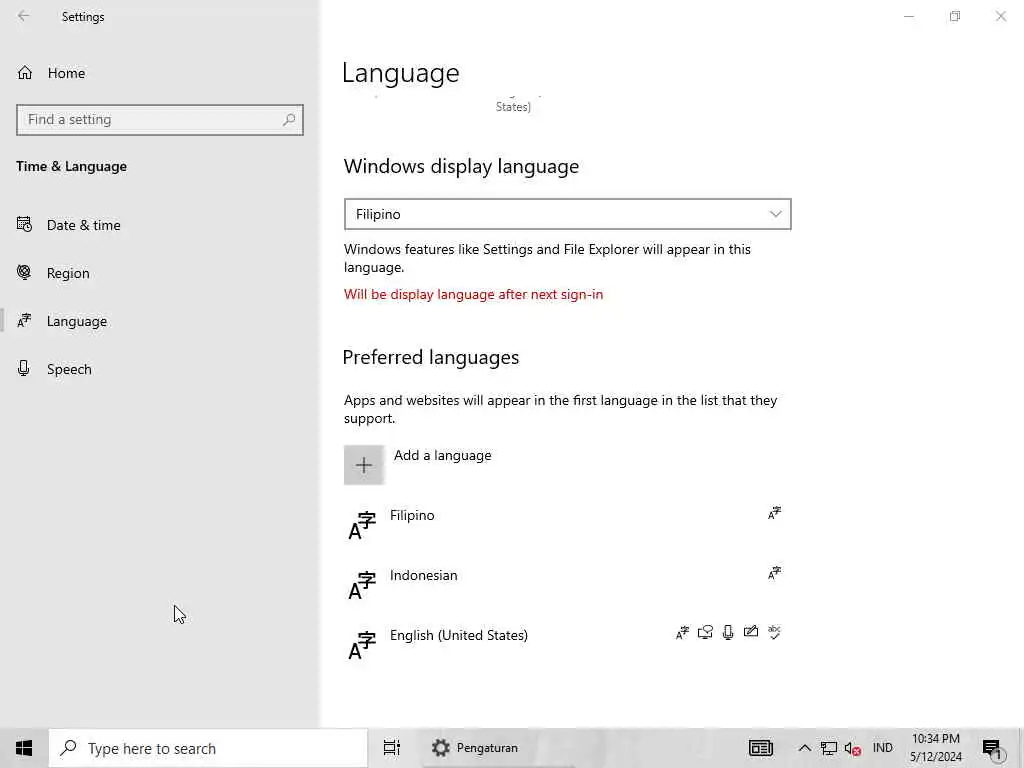Open Home in Settings sidebar
The width and height of the screenshot is (1024, 768).
pyautogui.click(x=66, y=73)
